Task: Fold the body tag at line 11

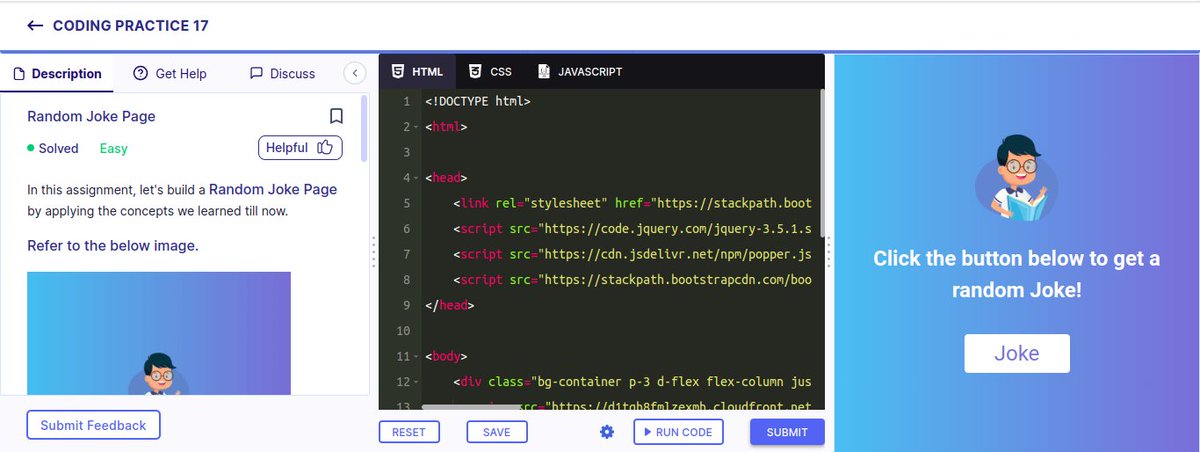Action: click(416, 357)
